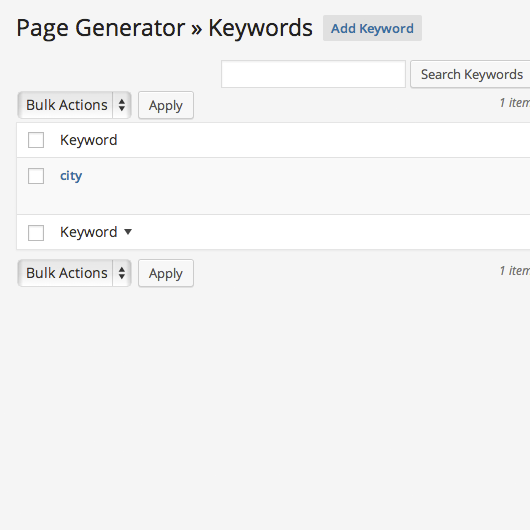530x530 pixels.
Task: Check the box next to city
Action: pyautogui.click(x=36, y=176)
